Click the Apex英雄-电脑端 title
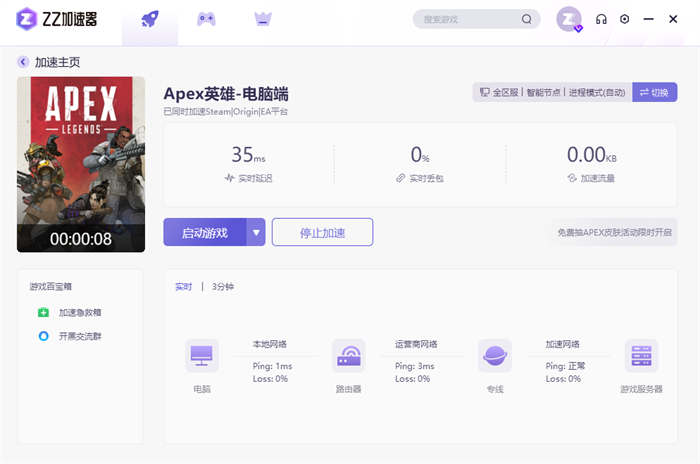Screen dimensions: 700x464 pos(226,94)
